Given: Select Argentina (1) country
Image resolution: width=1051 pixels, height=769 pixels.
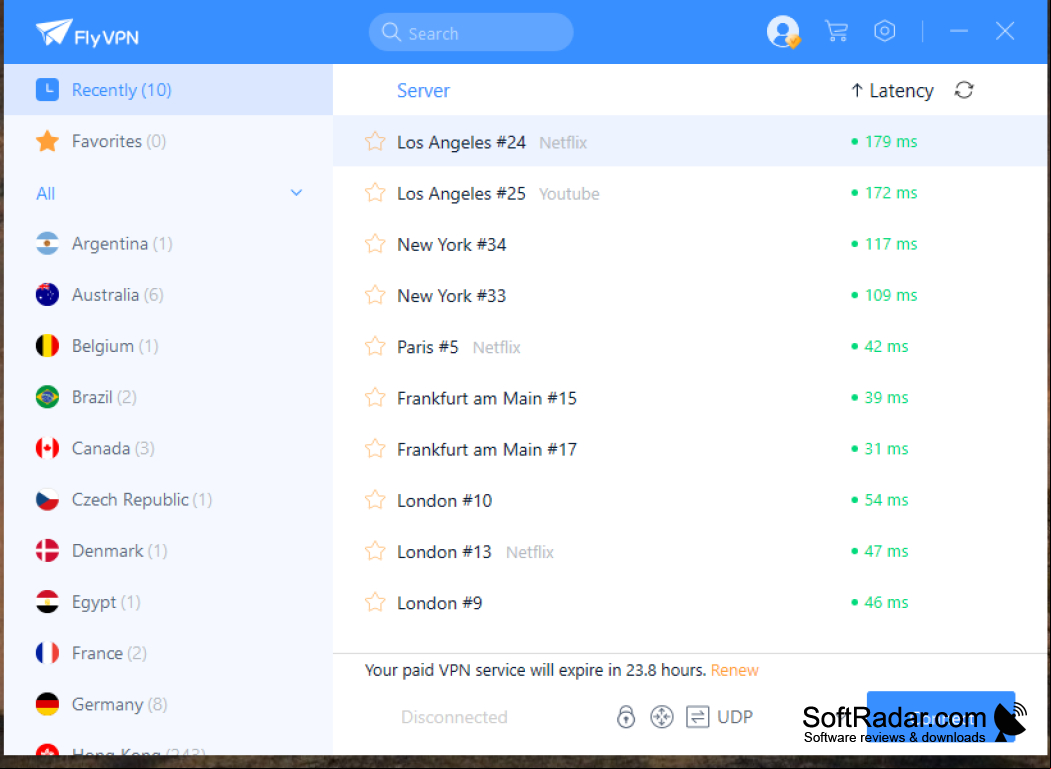Looking at the screenshot, I should click(x=168, y=243).
